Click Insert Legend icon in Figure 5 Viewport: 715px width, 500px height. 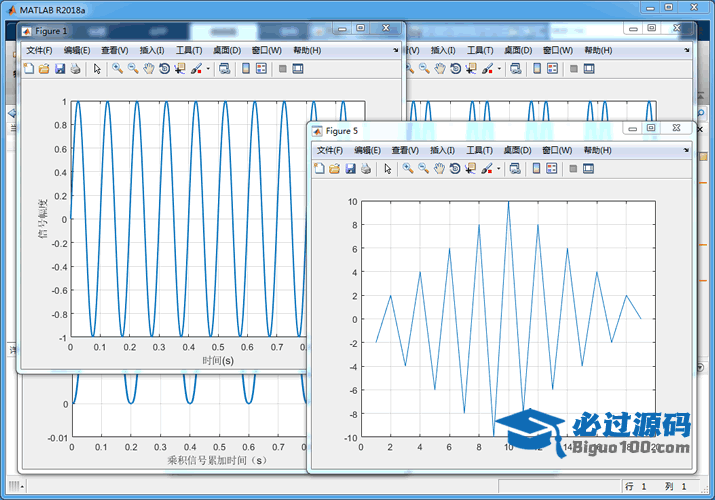[552, 169]
